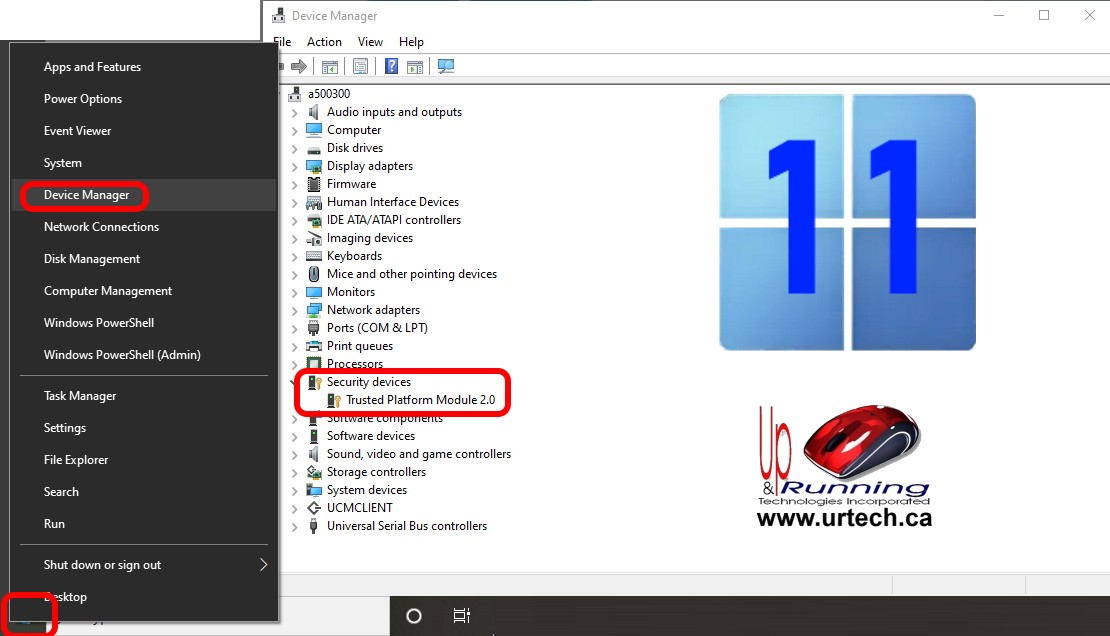Click the forward navigation arrow icon
The image size is (1110, 636).
(299, 66)
